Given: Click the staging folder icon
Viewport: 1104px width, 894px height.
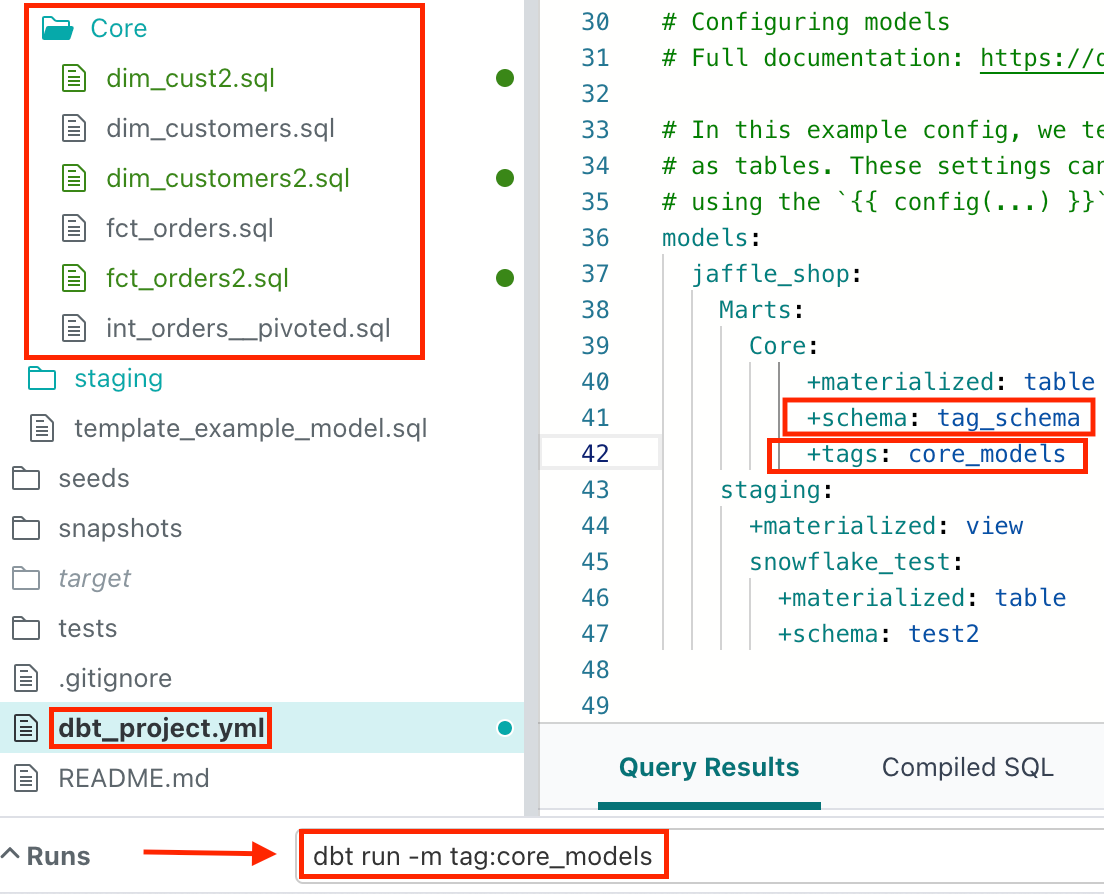Looking at the screenshot, I should point(40,378).
